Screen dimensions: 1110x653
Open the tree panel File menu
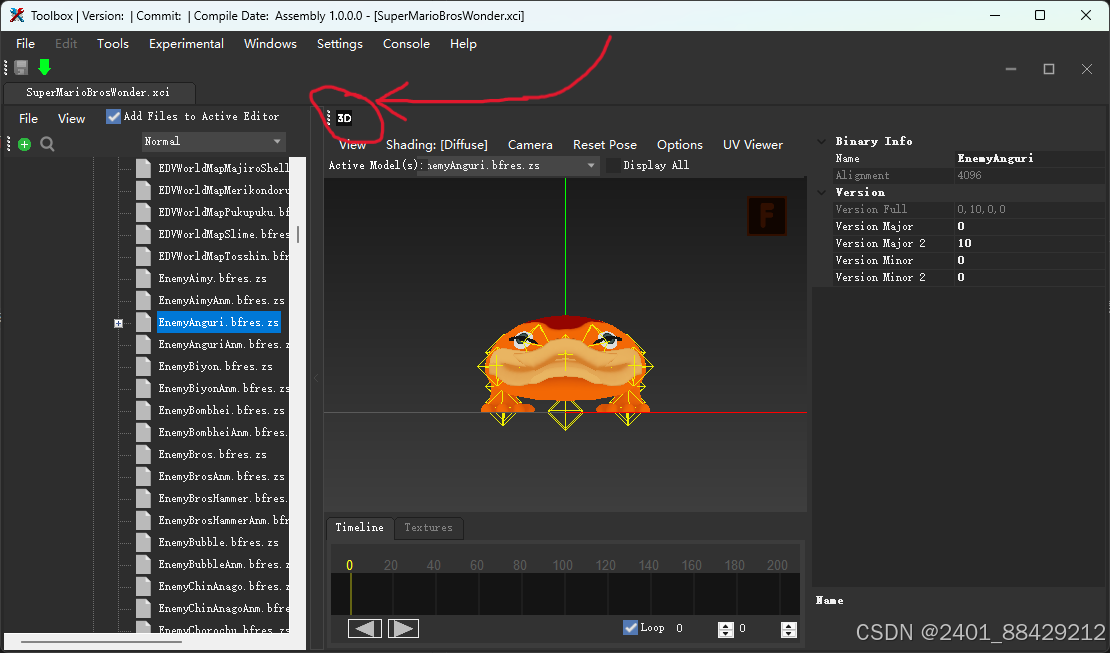coord(28,118)
